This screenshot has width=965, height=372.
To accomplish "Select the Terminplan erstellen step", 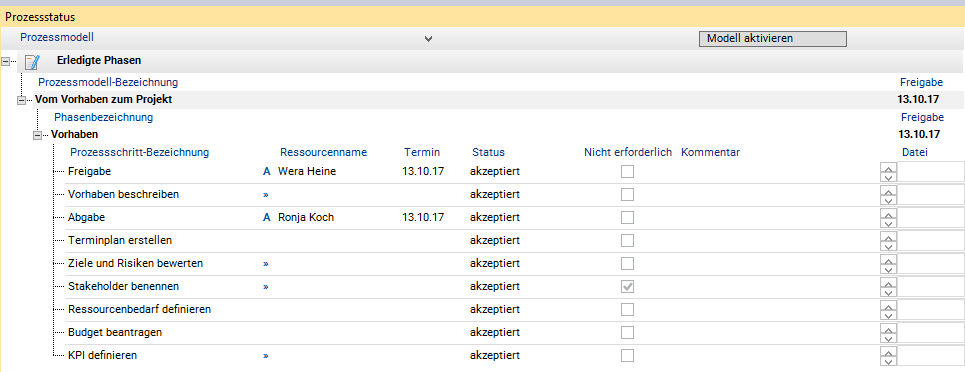I will point(120,240).
